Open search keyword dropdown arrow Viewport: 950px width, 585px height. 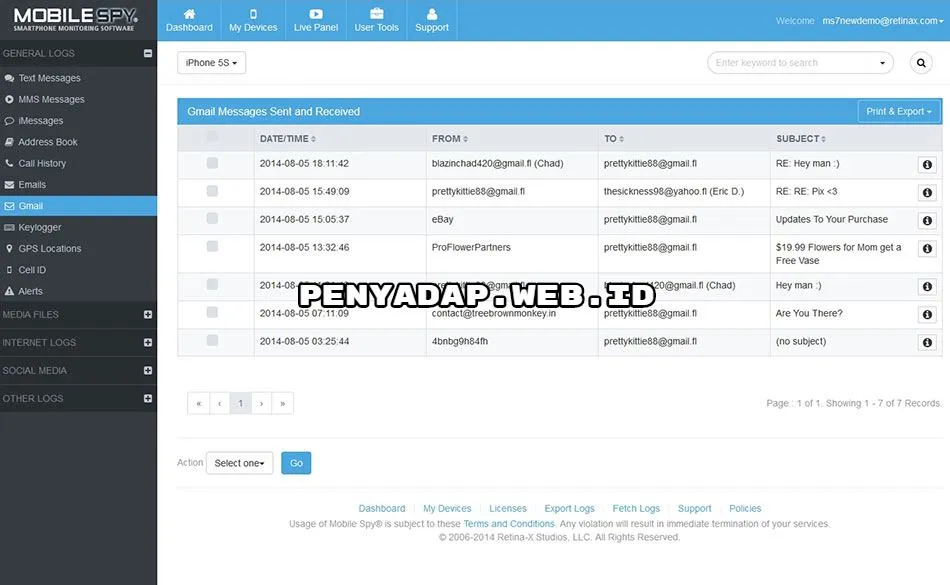click(x=882, y=63)
